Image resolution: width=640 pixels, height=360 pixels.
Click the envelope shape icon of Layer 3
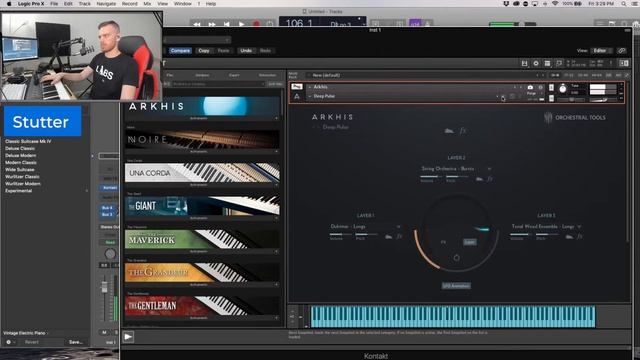coord(569,236)
